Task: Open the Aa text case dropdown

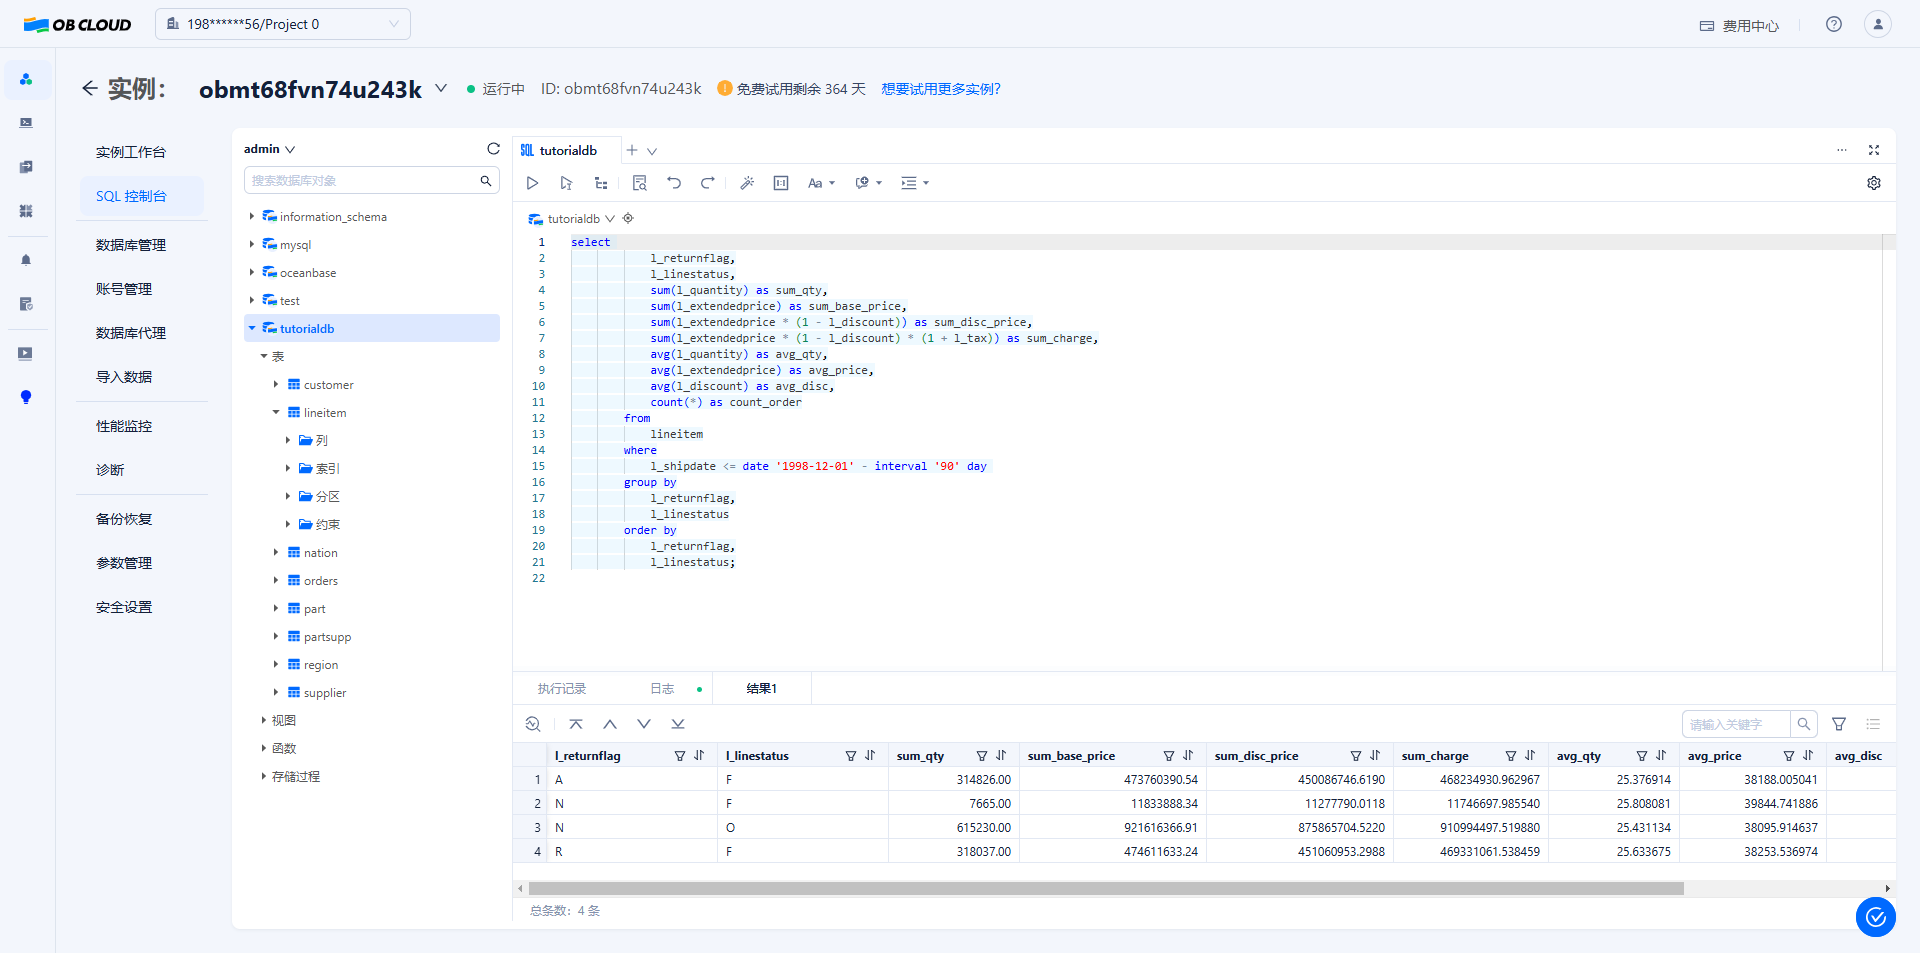Action: 820,183
